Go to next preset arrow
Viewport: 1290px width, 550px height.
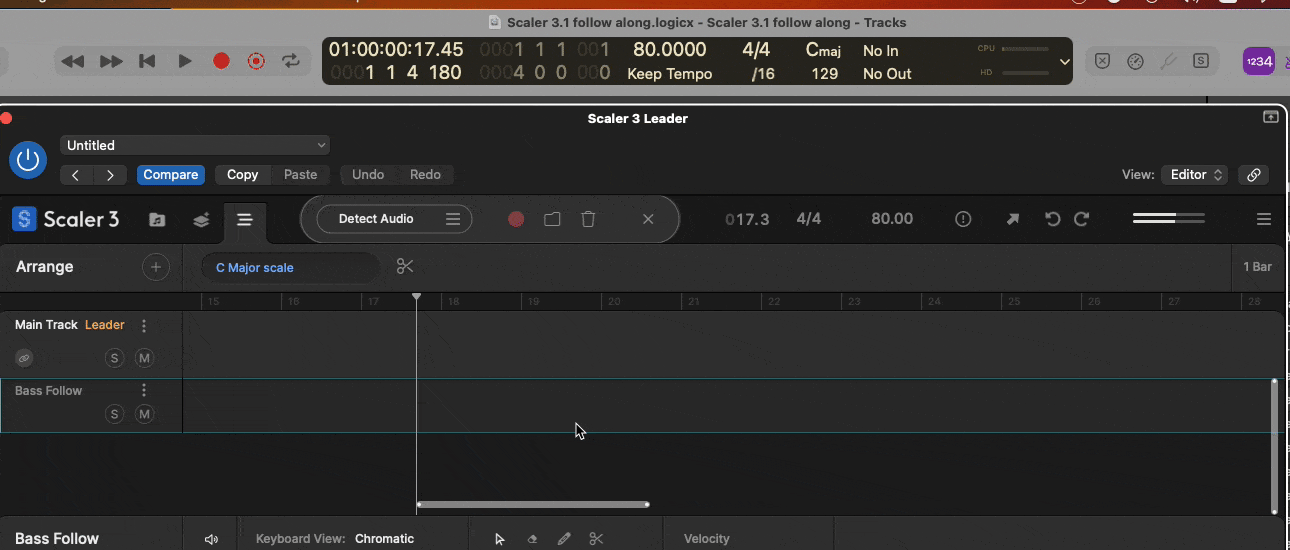(x=110, y=175)
